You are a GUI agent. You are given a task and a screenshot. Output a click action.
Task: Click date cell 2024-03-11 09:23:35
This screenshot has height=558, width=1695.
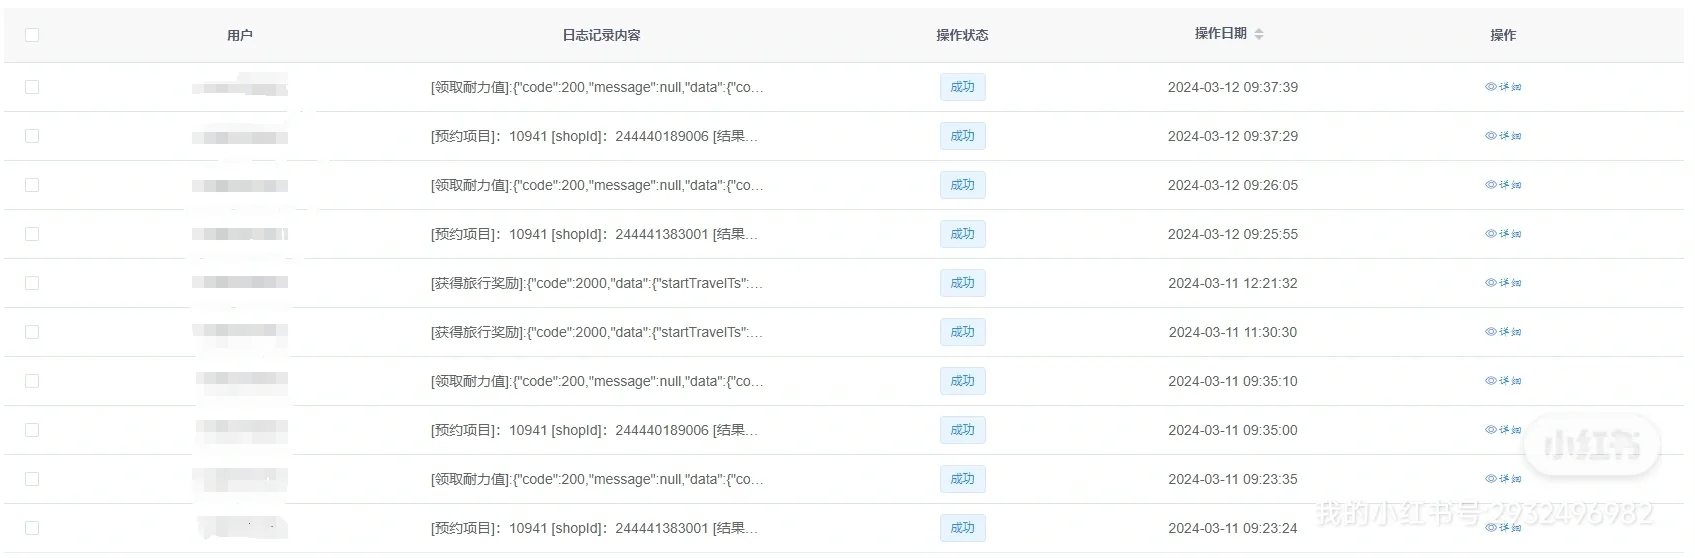pyautogui.click(x=1233, y=479)
